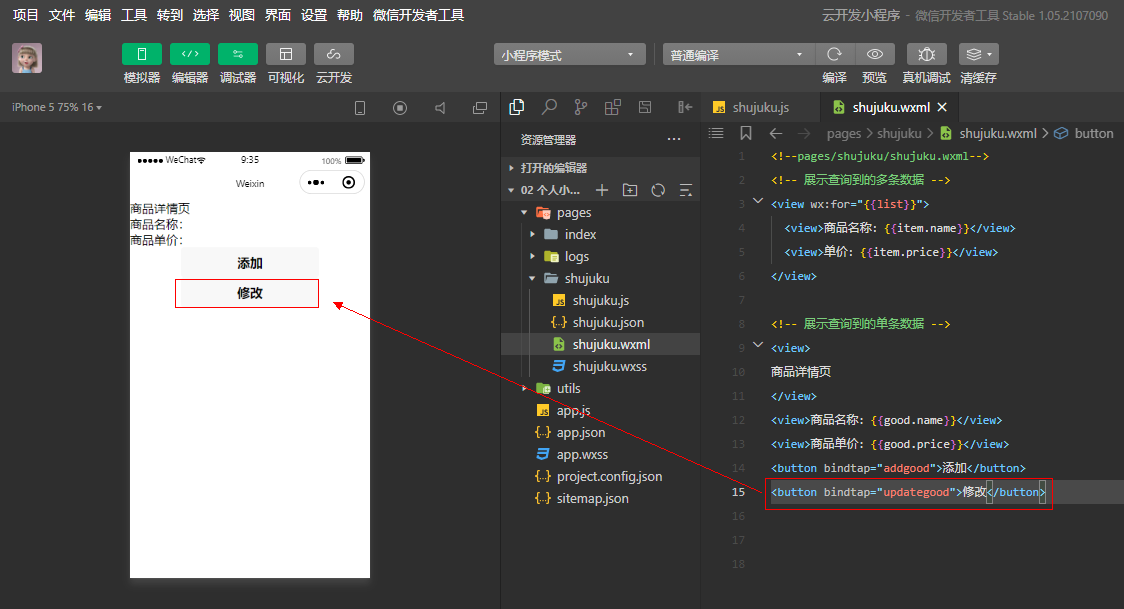Click the 编译 compile refresh icon
The width and height of the screenshot is (1124, 609).
click(834, 54)
